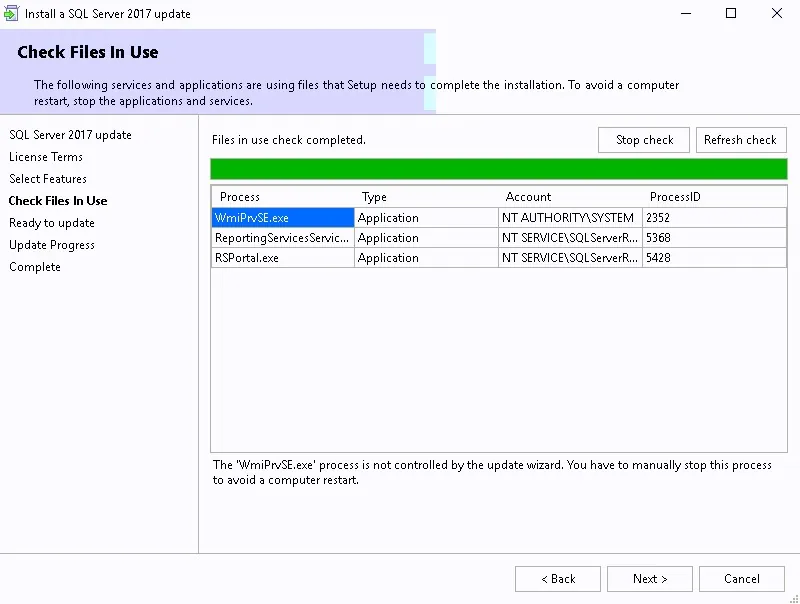Select the RSPortal.exe process row
Viewport: 800px width, 604px height.
[x=498, y=258]
